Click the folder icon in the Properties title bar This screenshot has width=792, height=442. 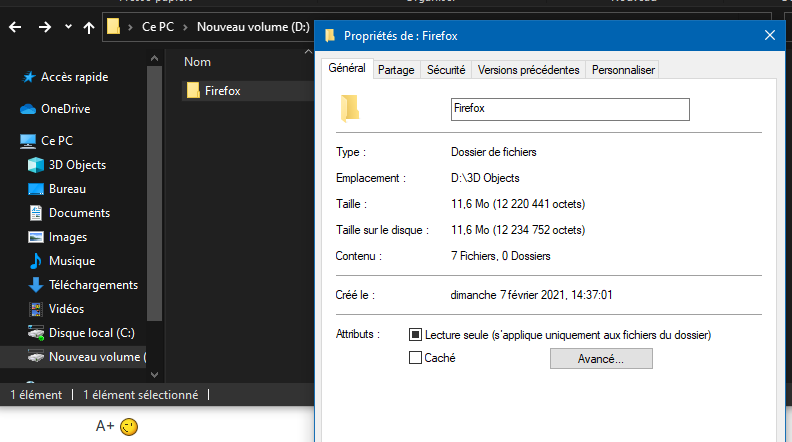(330, 35)
